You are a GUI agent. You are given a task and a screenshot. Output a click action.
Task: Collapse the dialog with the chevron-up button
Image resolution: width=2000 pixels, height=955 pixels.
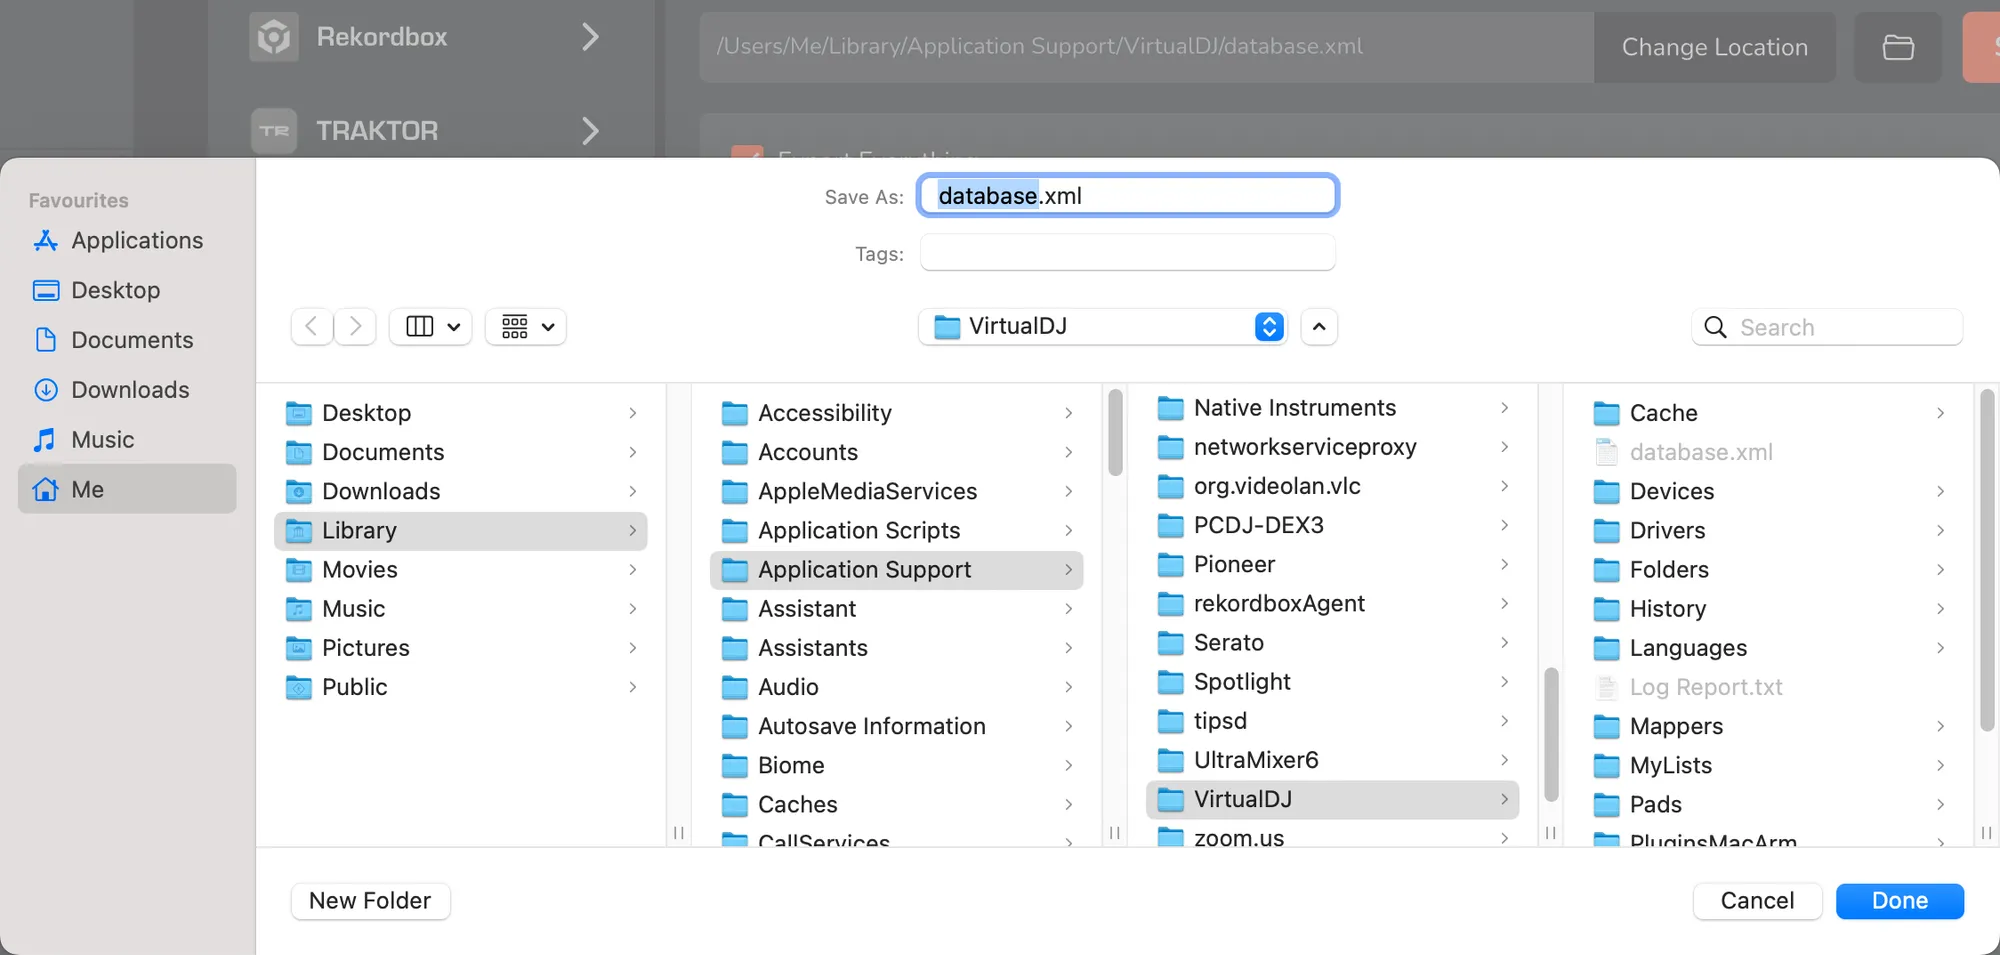[1319, 327]
